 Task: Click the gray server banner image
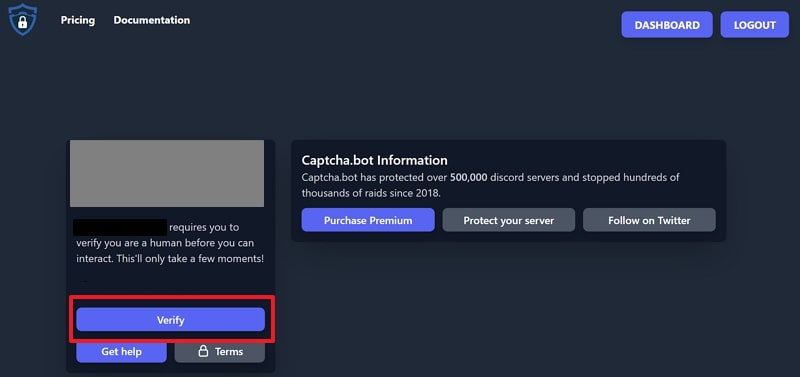(x=167, y=173)
